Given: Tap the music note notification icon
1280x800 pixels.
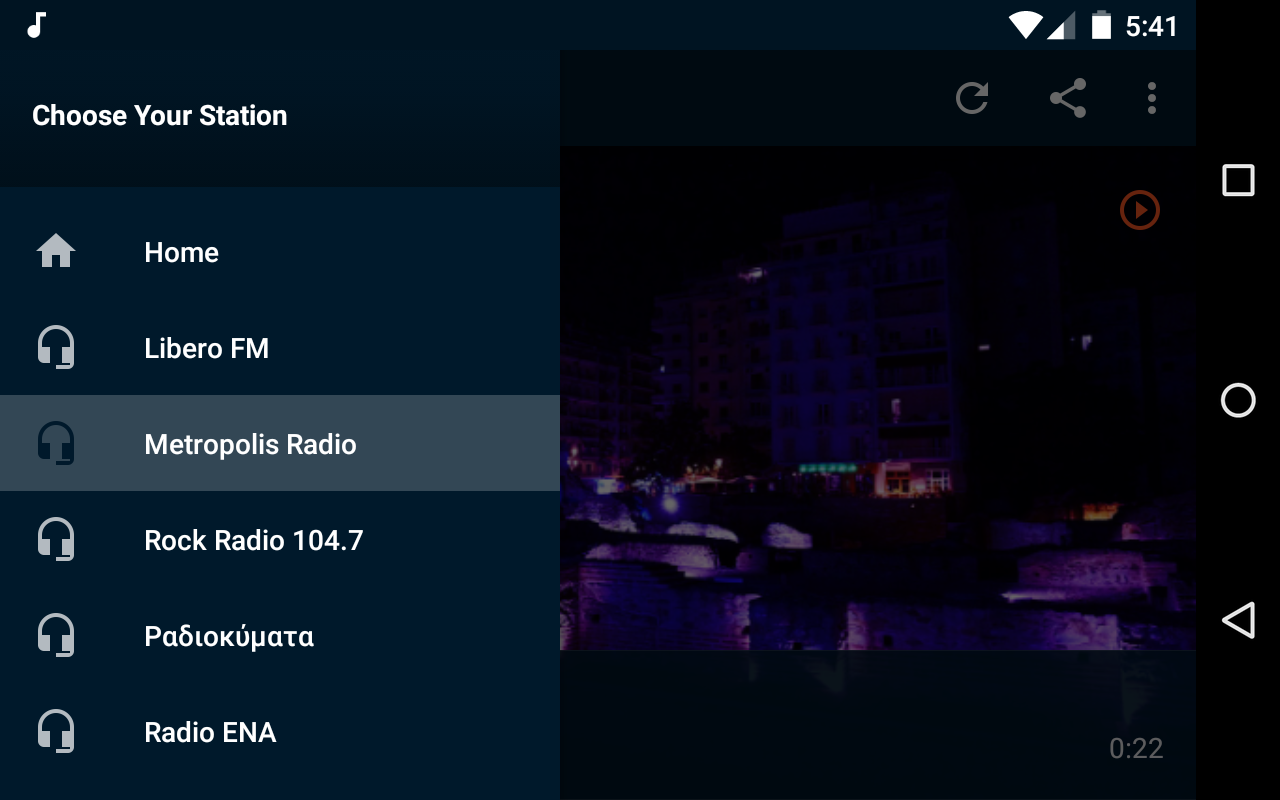Looking at the screenshot, I should click(x=36, y=25).
